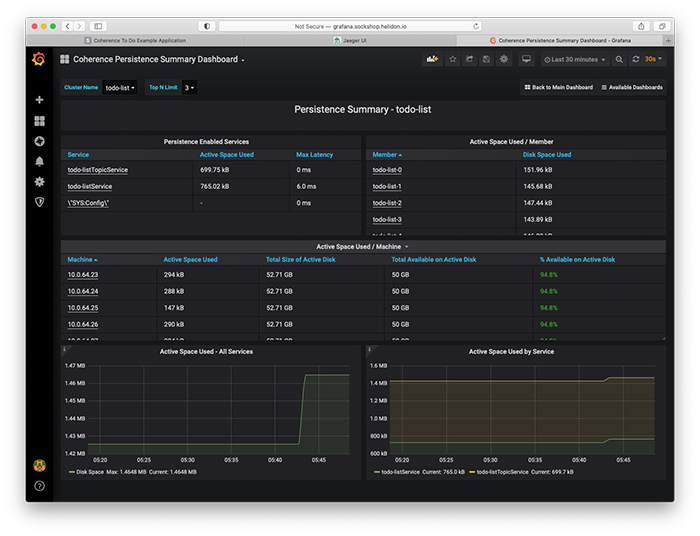Image resolution: width=700 pixels, height=536 pixels.
Task: Click the Safari privacy shield icon
Action: point(207,26)
